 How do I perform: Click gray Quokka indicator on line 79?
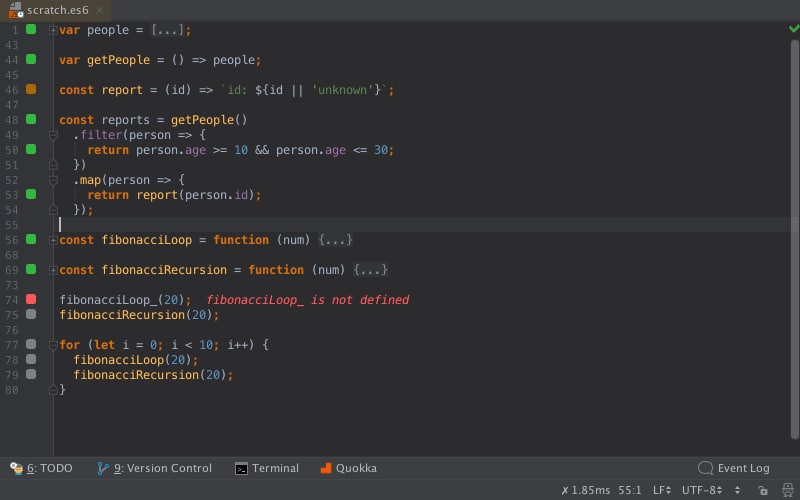pos(31,374)
